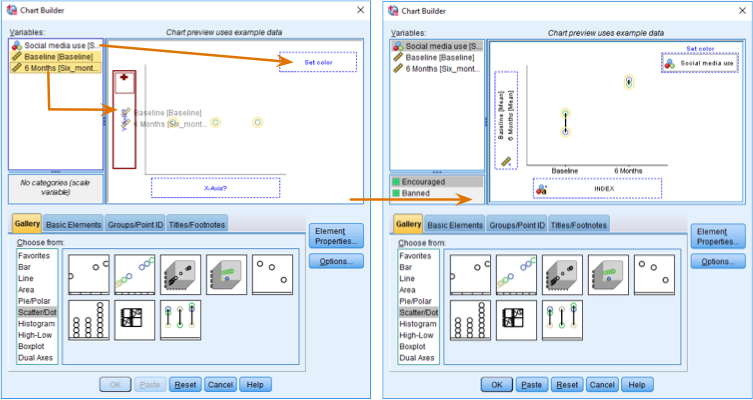Pick Scatterplot Matrix icon in left window gallery
Screen dimensions: 753x400
(133, 319)
